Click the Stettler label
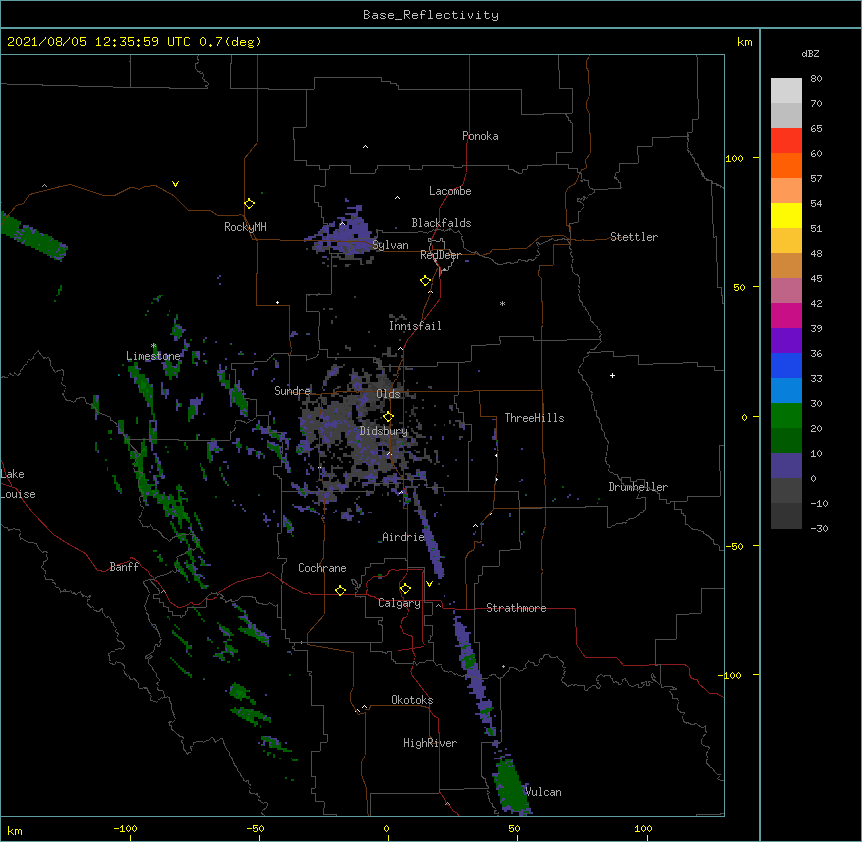Screen dimensions: 862x842 click(634, 237)
